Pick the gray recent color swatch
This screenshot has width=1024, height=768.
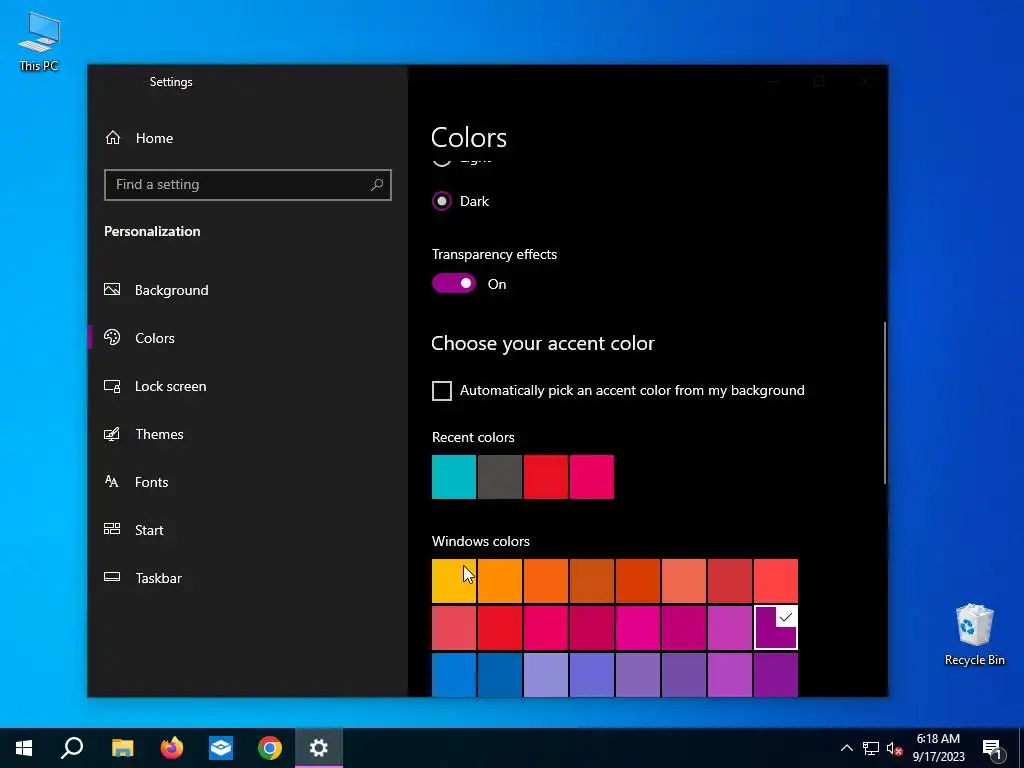coord(500,477)
